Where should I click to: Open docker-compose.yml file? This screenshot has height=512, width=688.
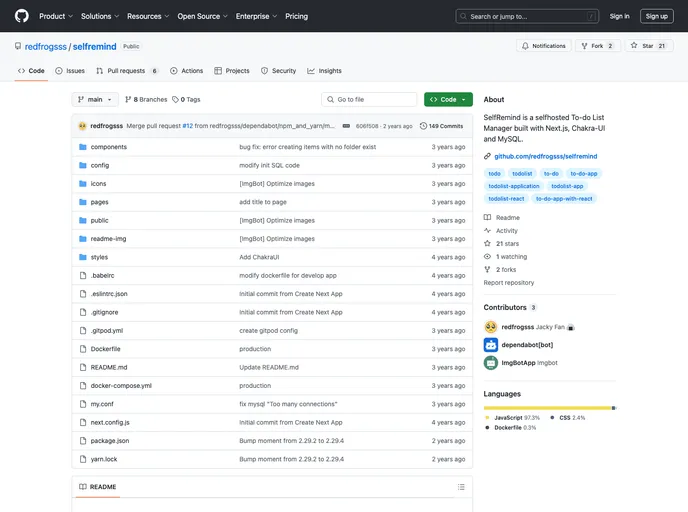[121, 386]
